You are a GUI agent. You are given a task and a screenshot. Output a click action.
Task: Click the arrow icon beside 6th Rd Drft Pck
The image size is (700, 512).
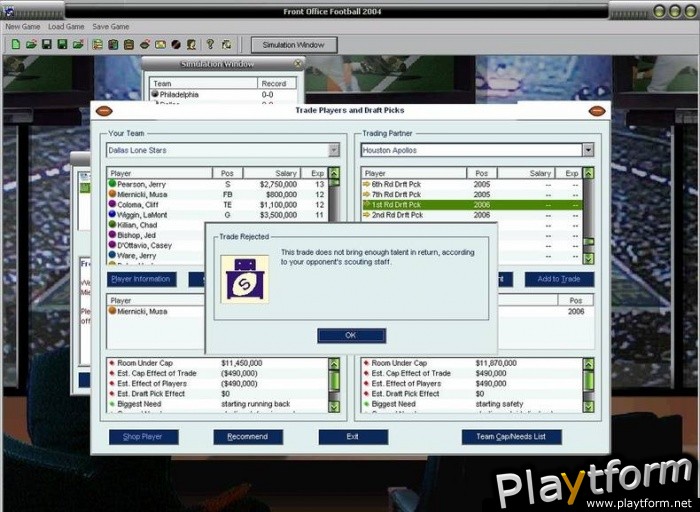click(x=367, y=184)
